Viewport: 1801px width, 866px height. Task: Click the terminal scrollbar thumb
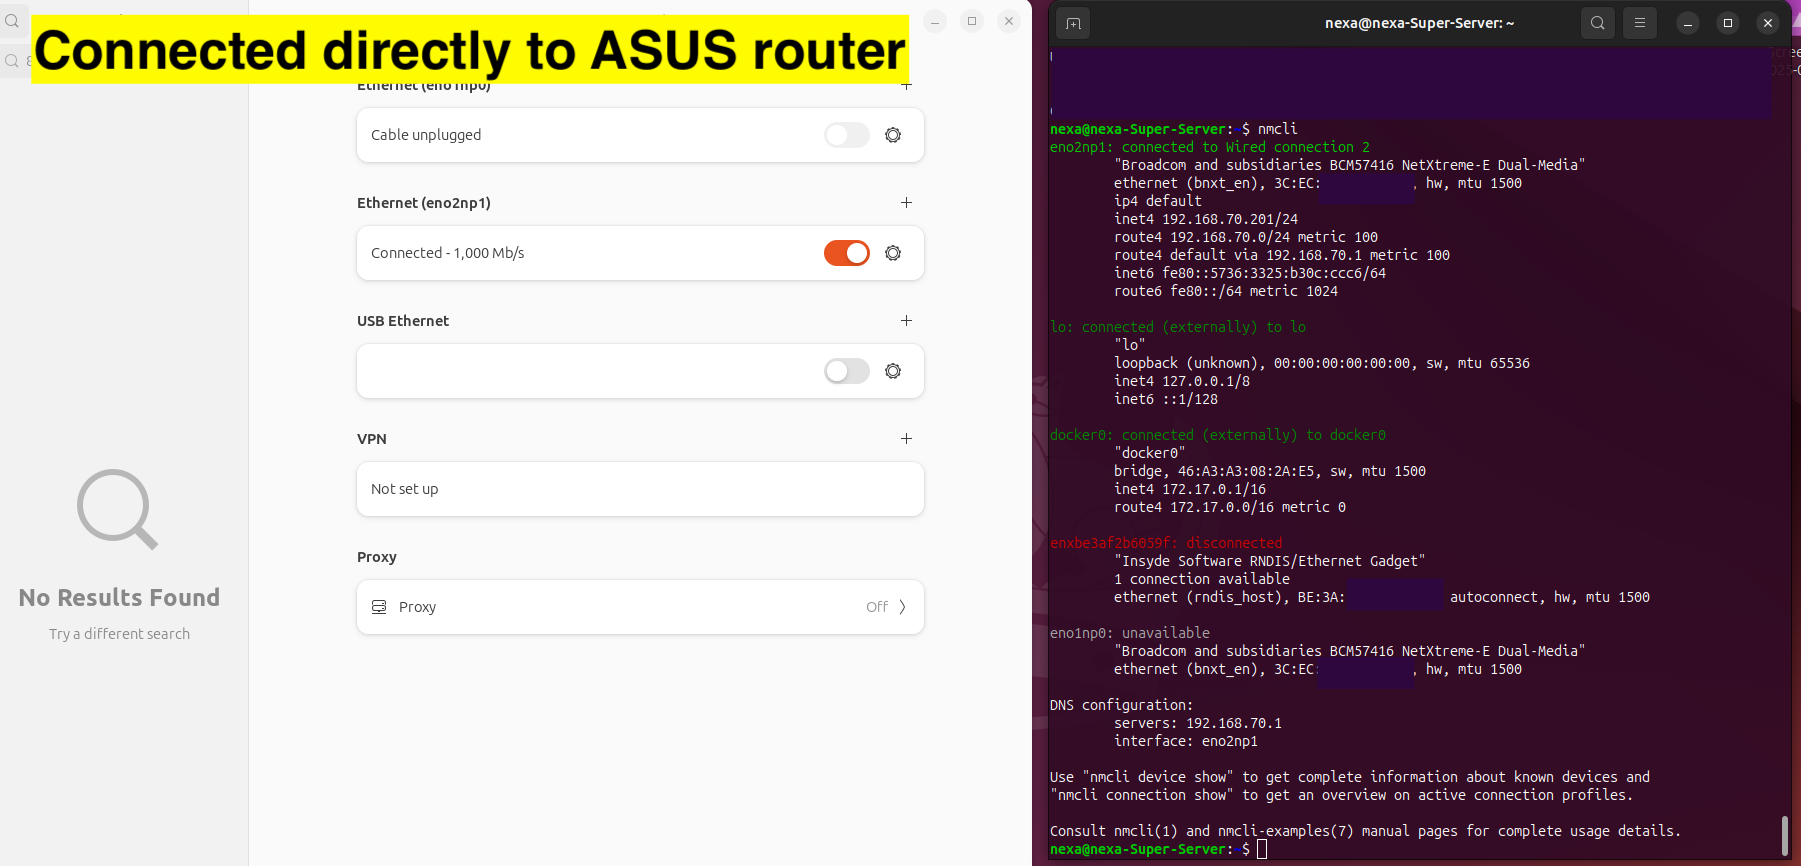tap(1784, 836)
